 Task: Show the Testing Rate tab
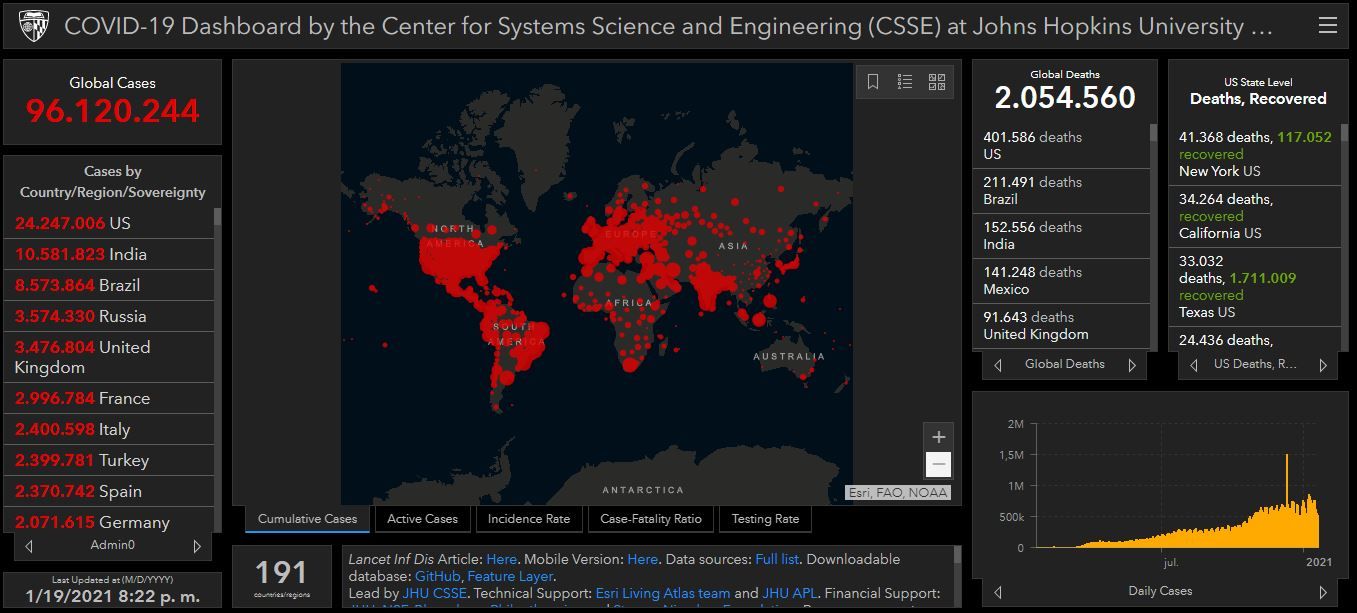765,519
